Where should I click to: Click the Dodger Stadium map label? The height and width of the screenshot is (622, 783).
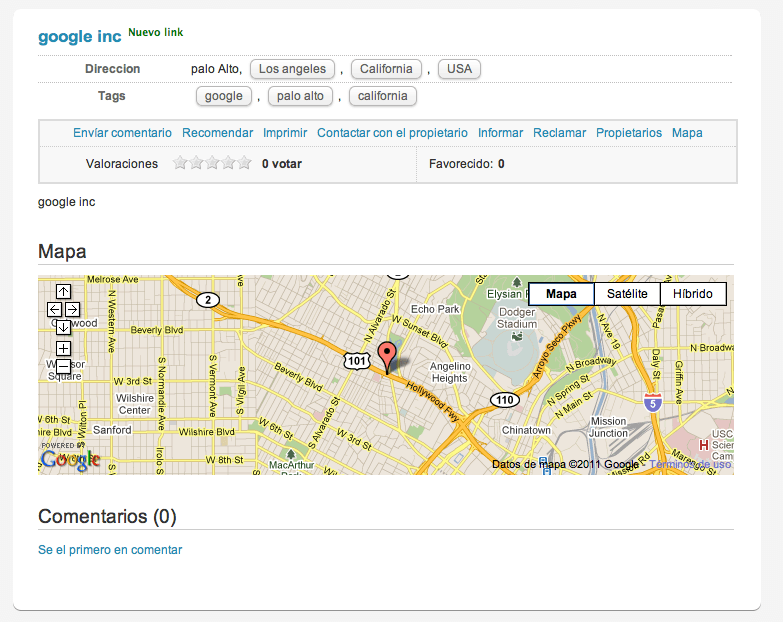[x=517, y=318]
